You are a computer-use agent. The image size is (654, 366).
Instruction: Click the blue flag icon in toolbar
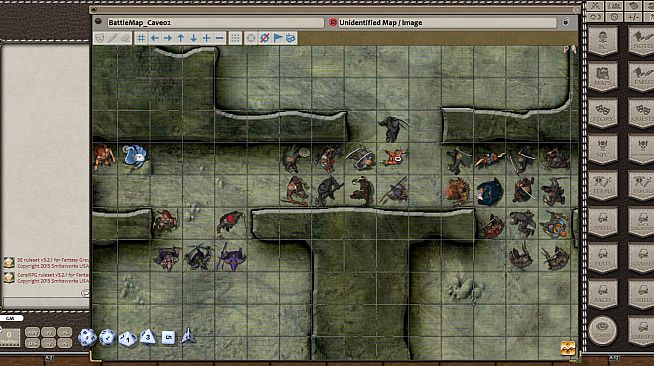(x=278, y=38)
